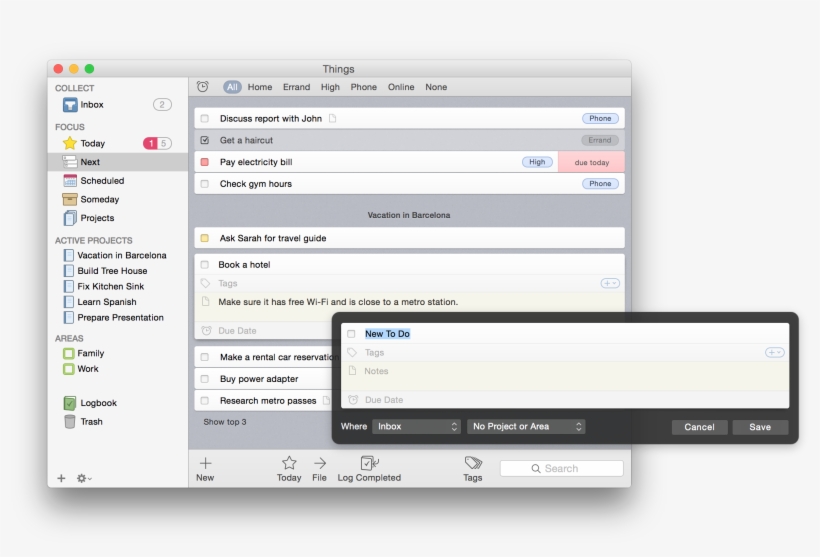Click the New to-do plus icon
Image resolution: width=820 pixels, height=557 pixels.
click(x=205, y=463)
